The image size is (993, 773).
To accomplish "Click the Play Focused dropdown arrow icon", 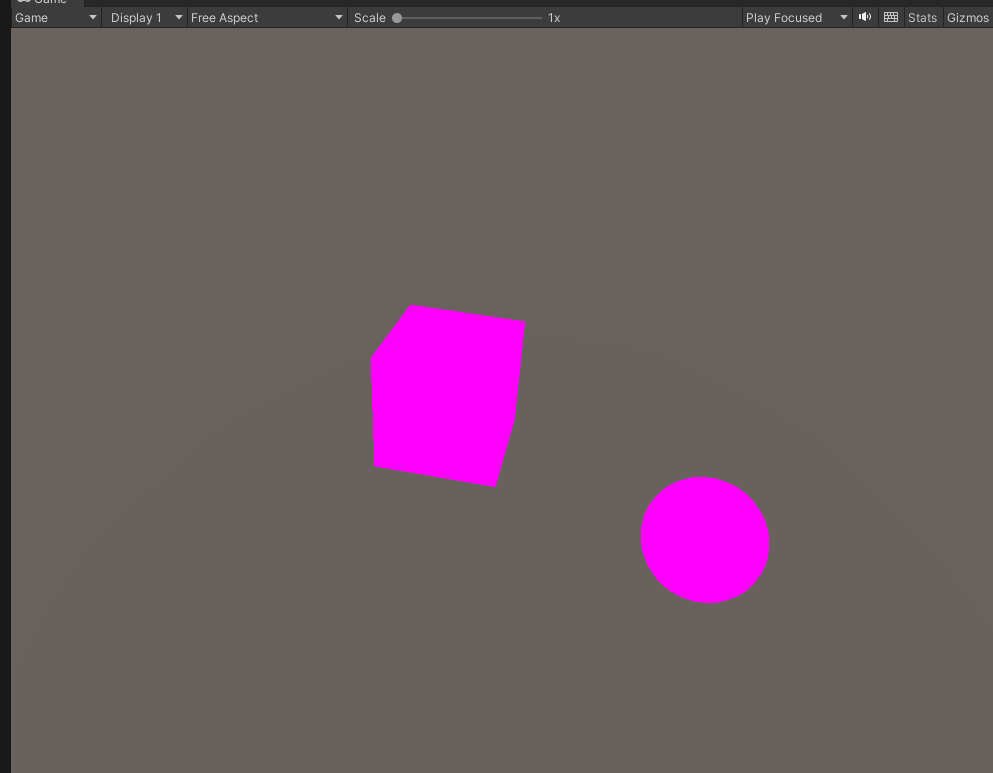I will [843, 17].
